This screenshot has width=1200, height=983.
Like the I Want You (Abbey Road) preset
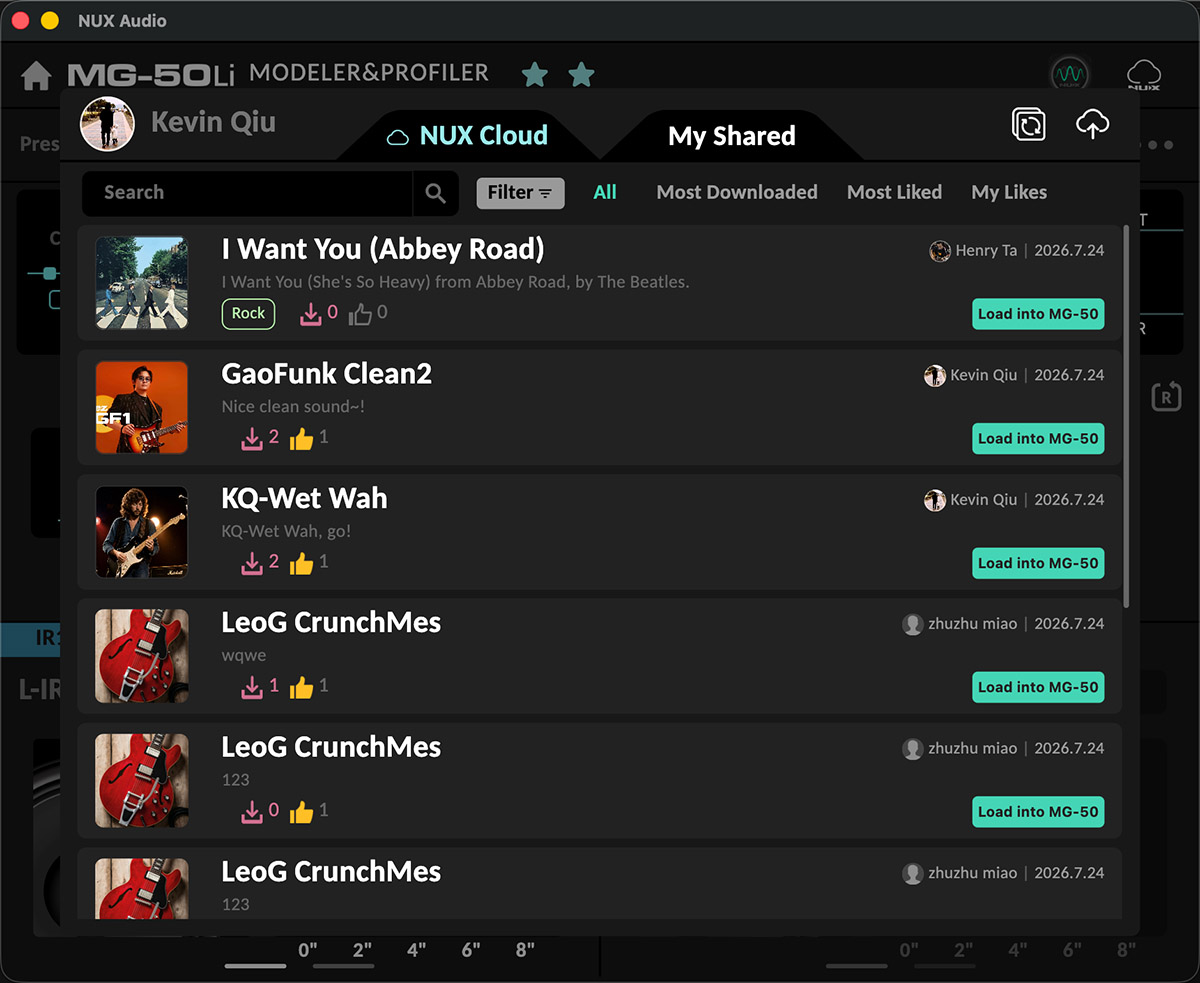[x=360, y=314]
